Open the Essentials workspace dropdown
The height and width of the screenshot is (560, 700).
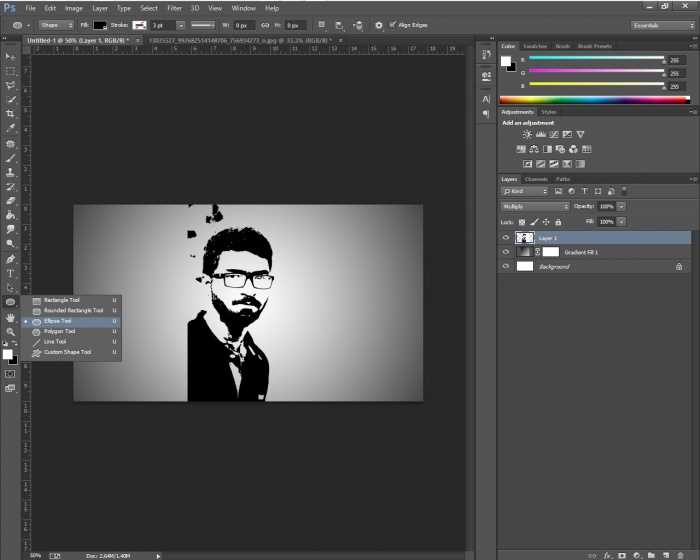[662, 24]
